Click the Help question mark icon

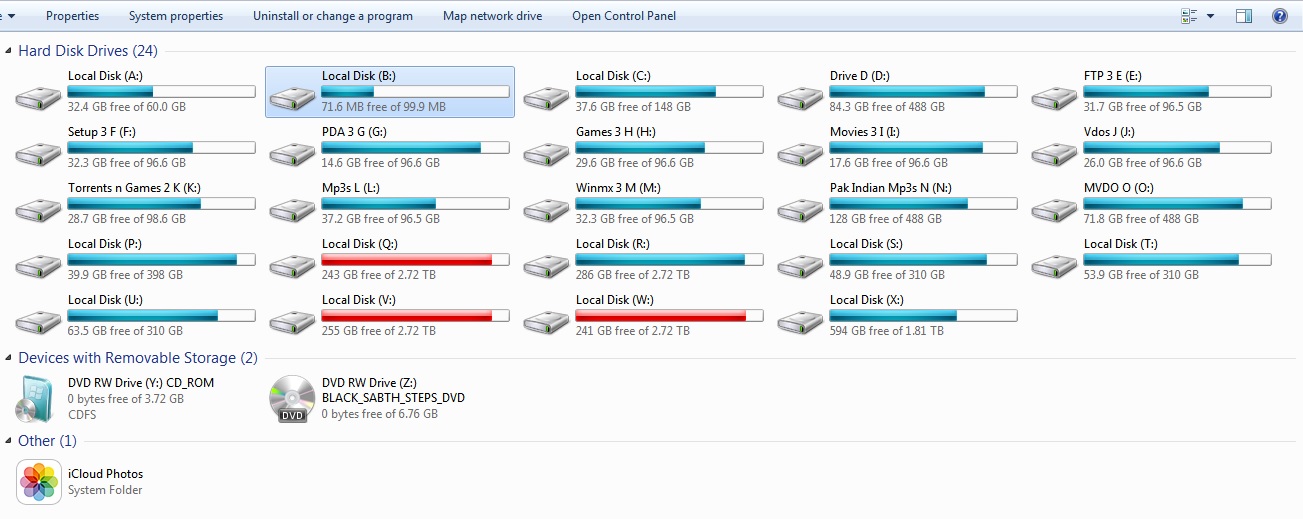[1279, 16]
